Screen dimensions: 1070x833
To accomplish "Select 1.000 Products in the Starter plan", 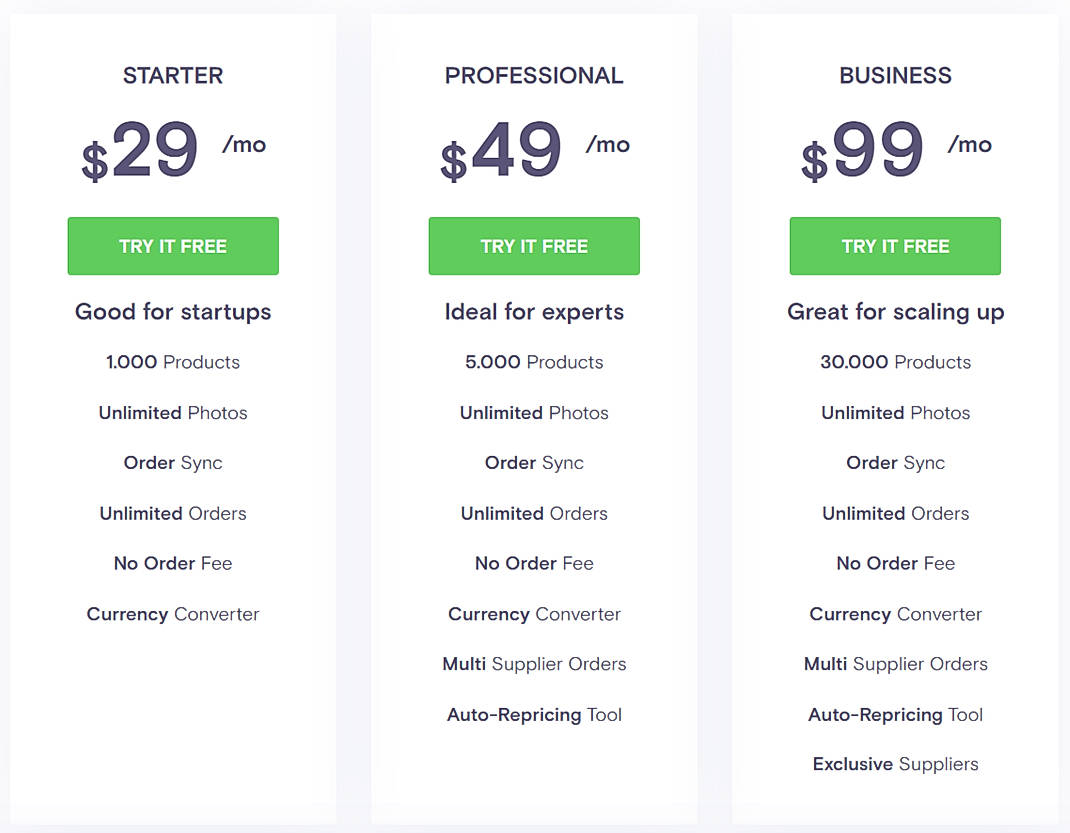I will (x=172, y=362).
